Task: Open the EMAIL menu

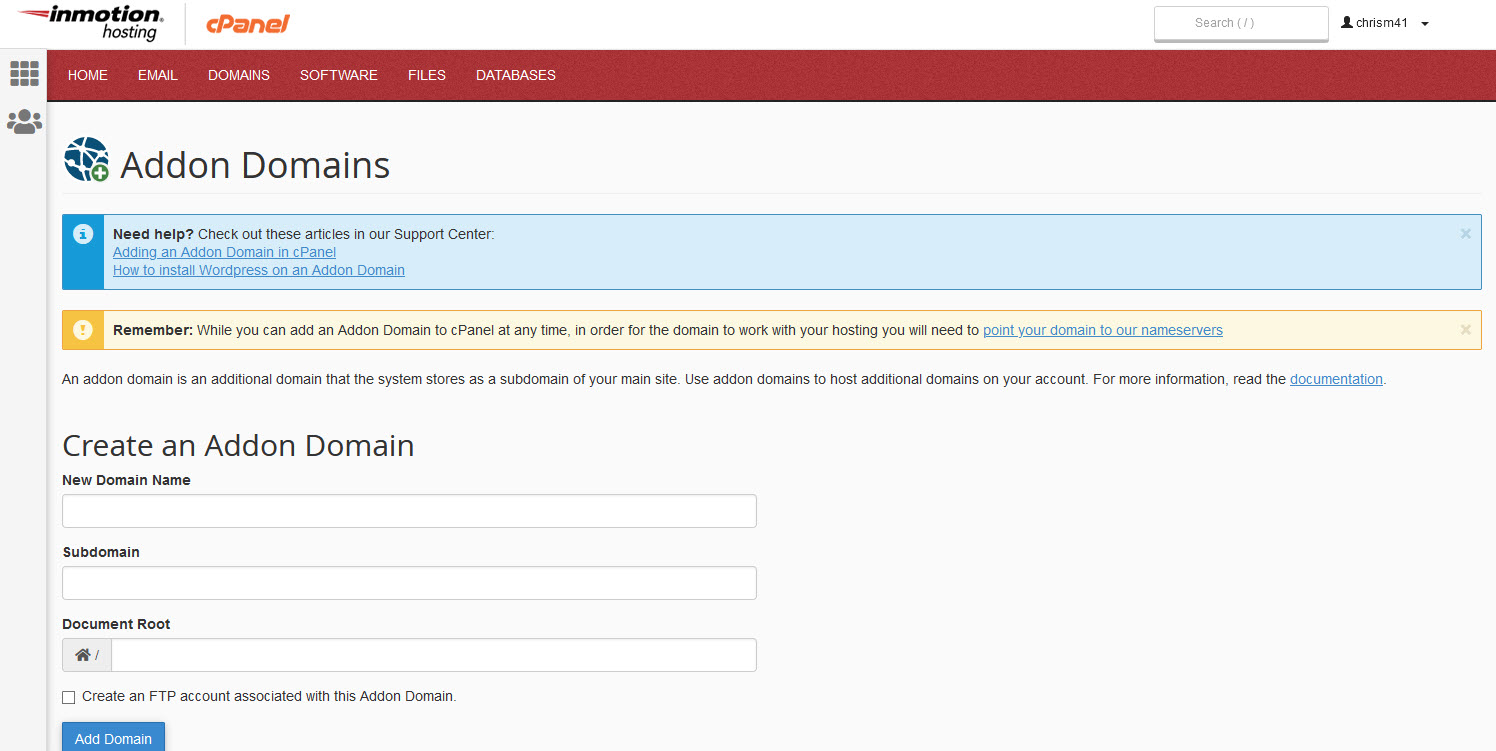Action: tap(158, 75)
